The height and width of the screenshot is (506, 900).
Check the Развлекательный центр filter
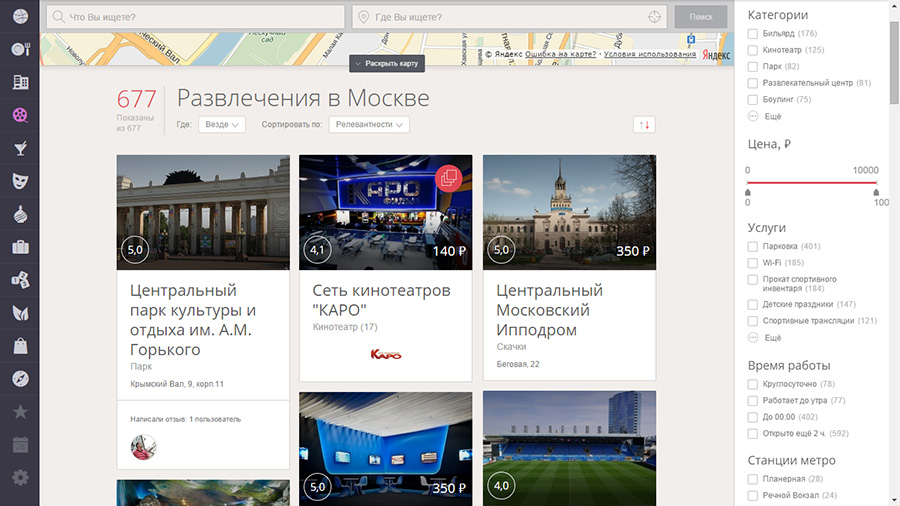(x=752, y=83)
